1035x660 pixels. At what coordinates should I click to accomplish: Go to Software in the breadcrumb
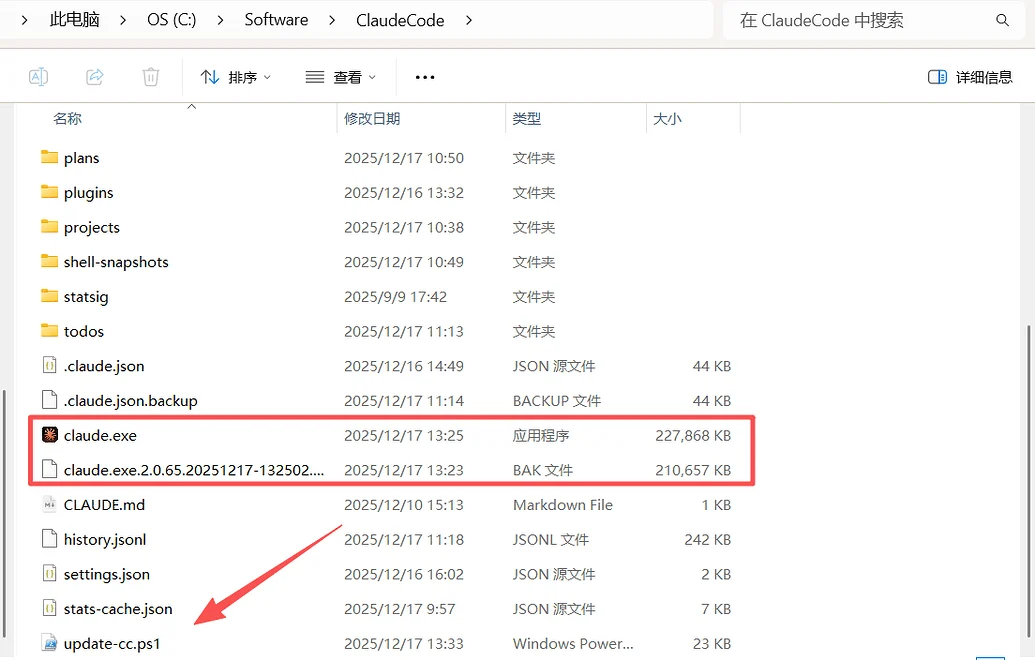point(276,20)
